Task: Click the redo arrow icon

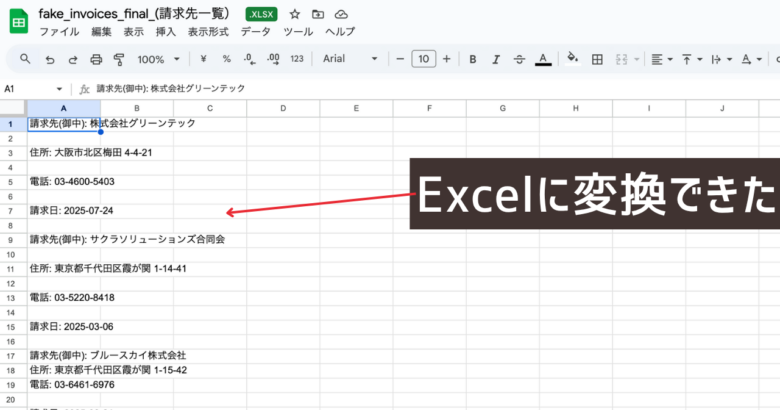Action: [x=73, y=59]
